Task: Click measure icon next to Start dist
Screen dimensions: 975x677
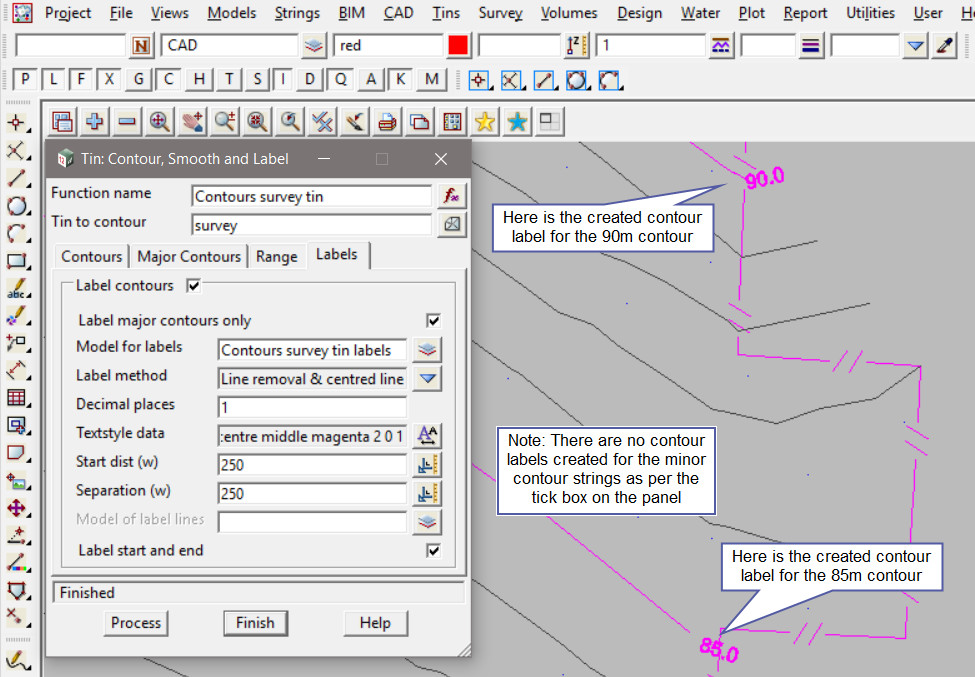Action: click(x=427, y=464)
